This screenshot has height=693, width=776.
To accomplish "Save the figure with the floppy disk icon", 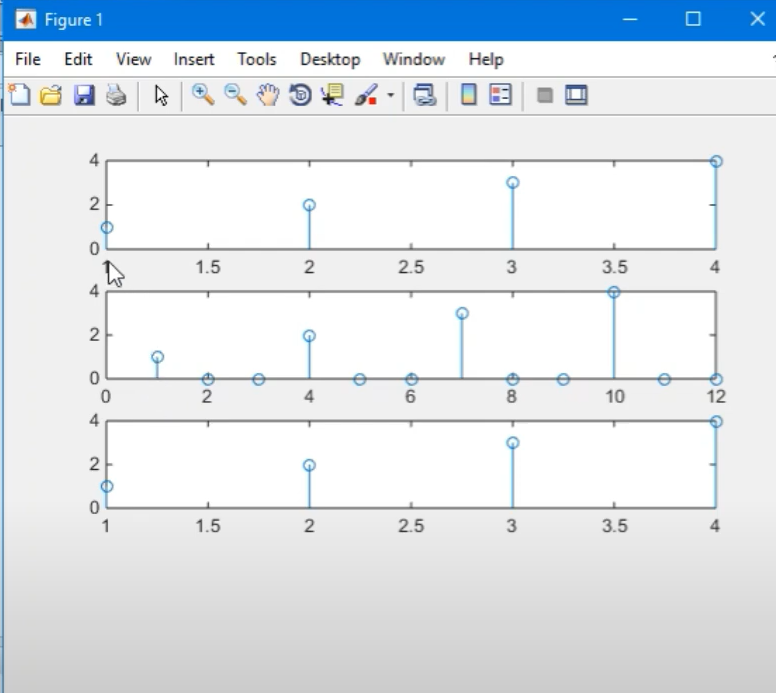I will pyautogui.click(x=84, y=95).
